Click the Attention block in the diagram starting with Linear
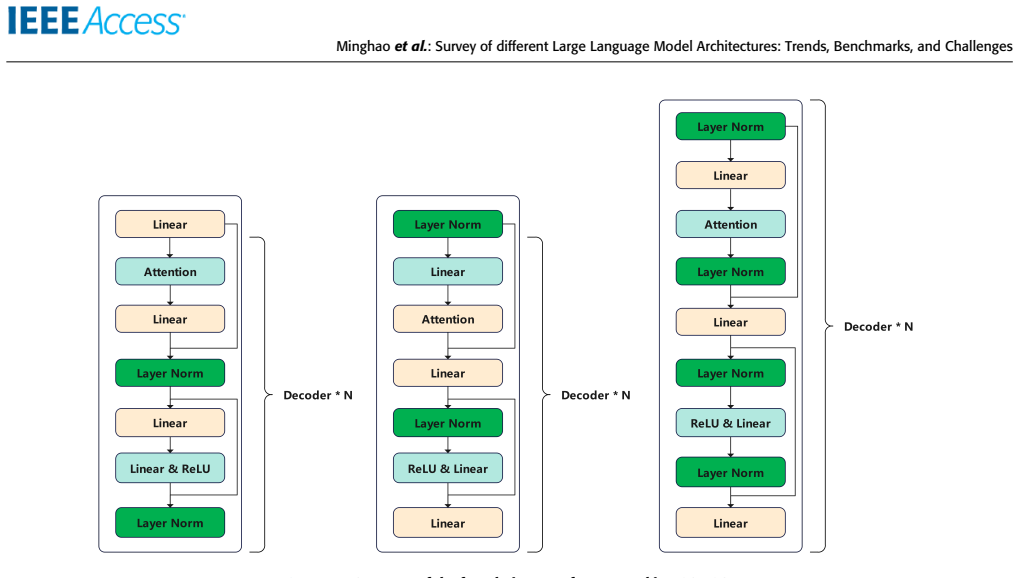The height and width of the screenshot is (578, 1019). click(170, 272)
